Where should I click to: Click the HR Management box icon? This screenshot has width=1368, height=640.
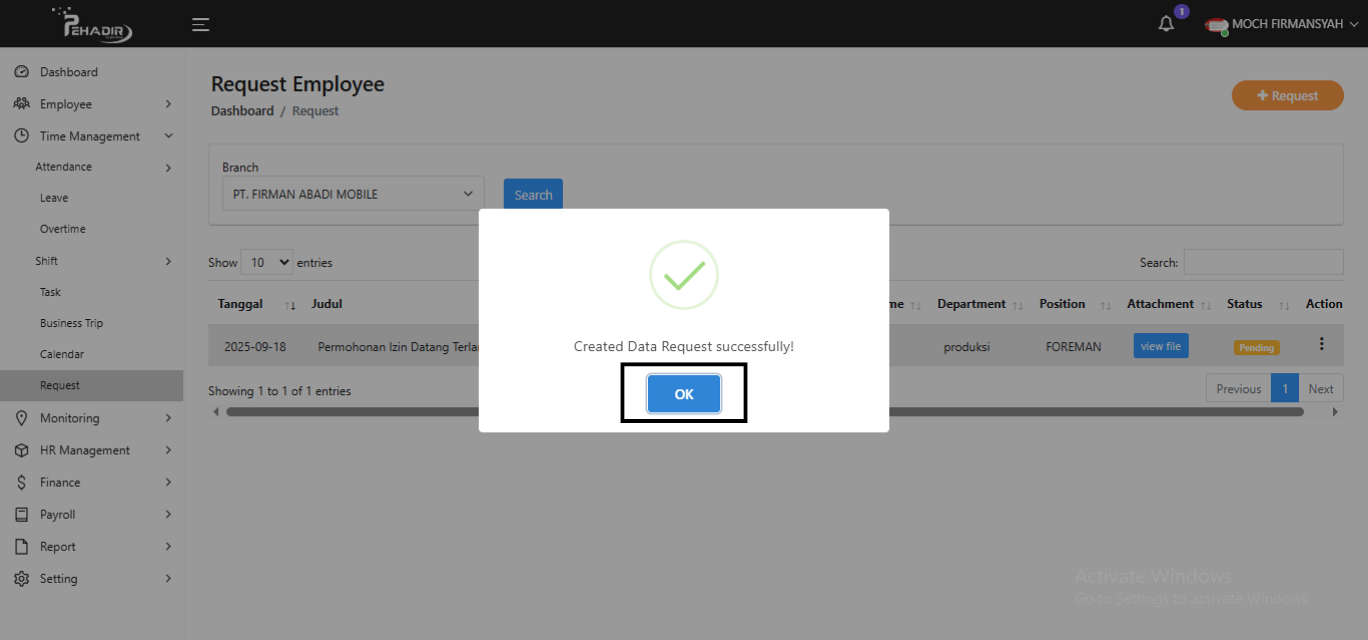[x=21, y=450]
